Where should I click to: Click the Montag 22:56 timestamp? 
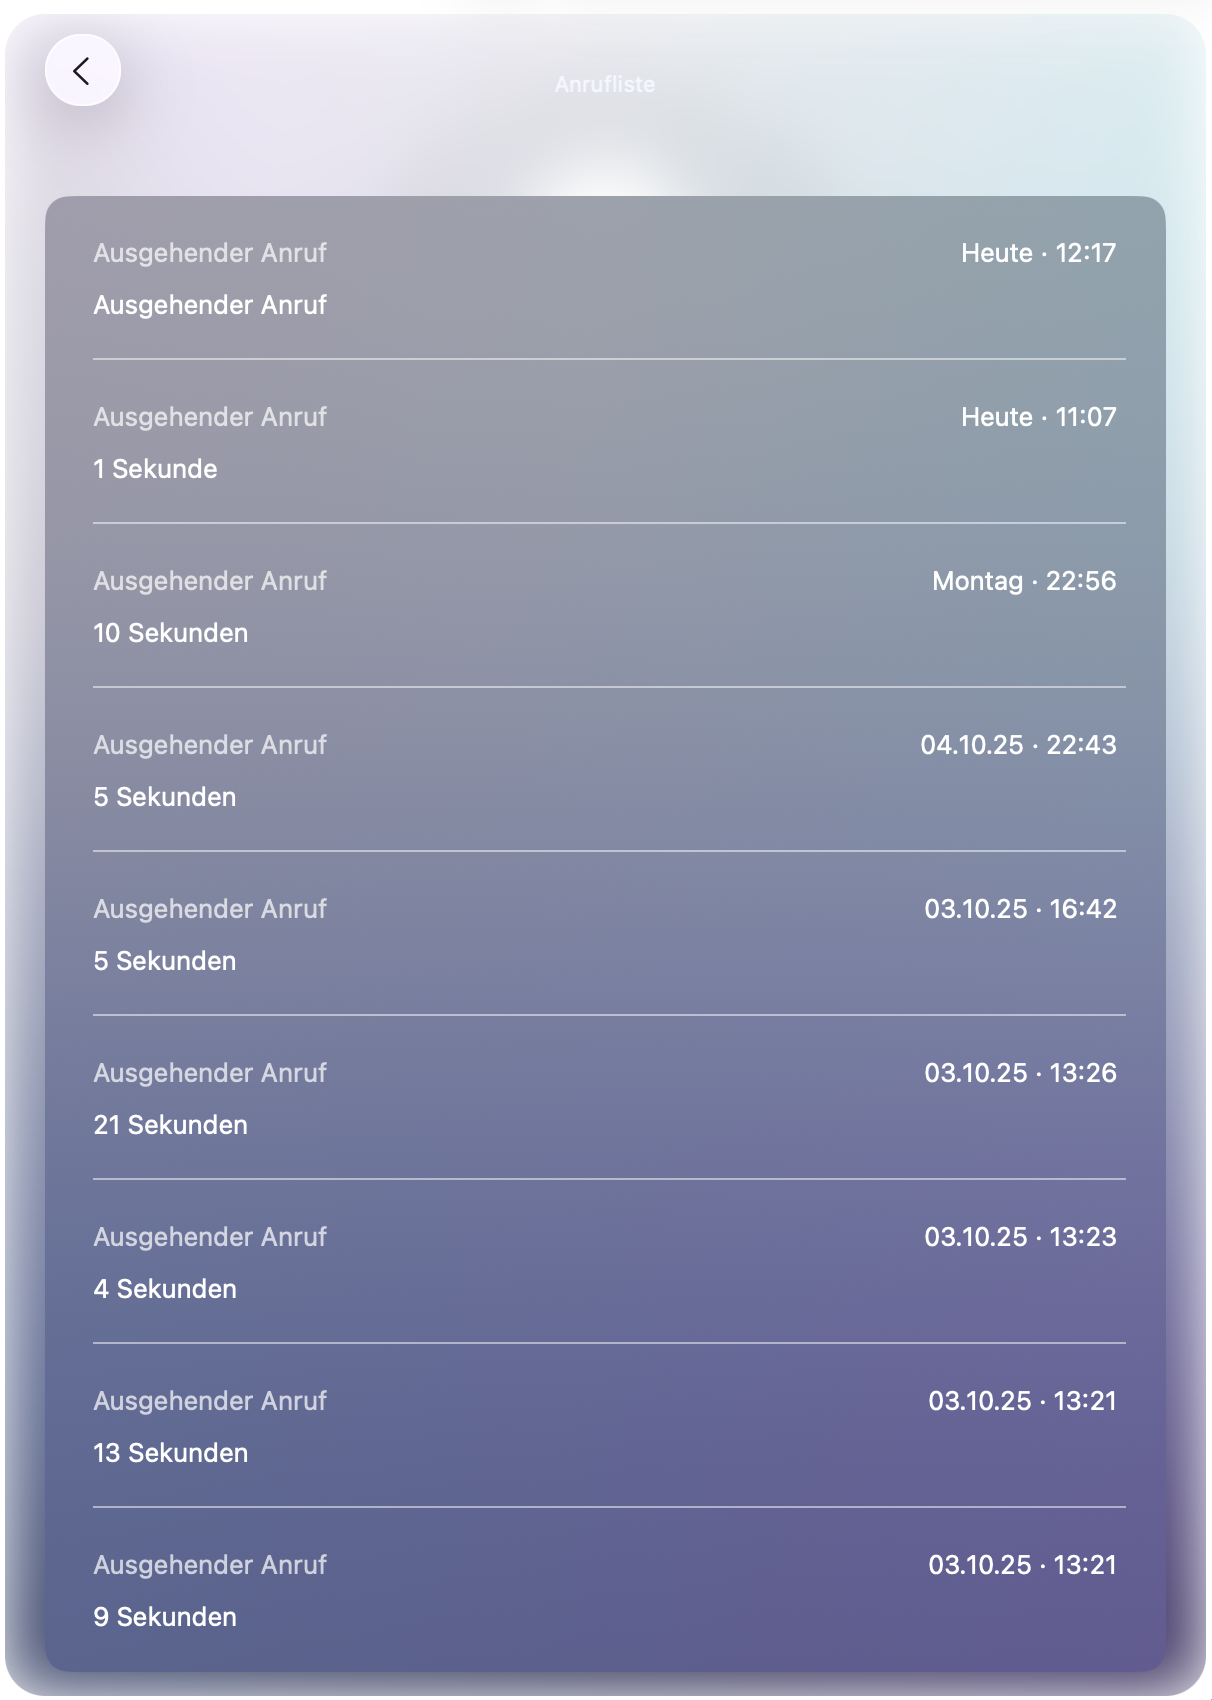1024,581
